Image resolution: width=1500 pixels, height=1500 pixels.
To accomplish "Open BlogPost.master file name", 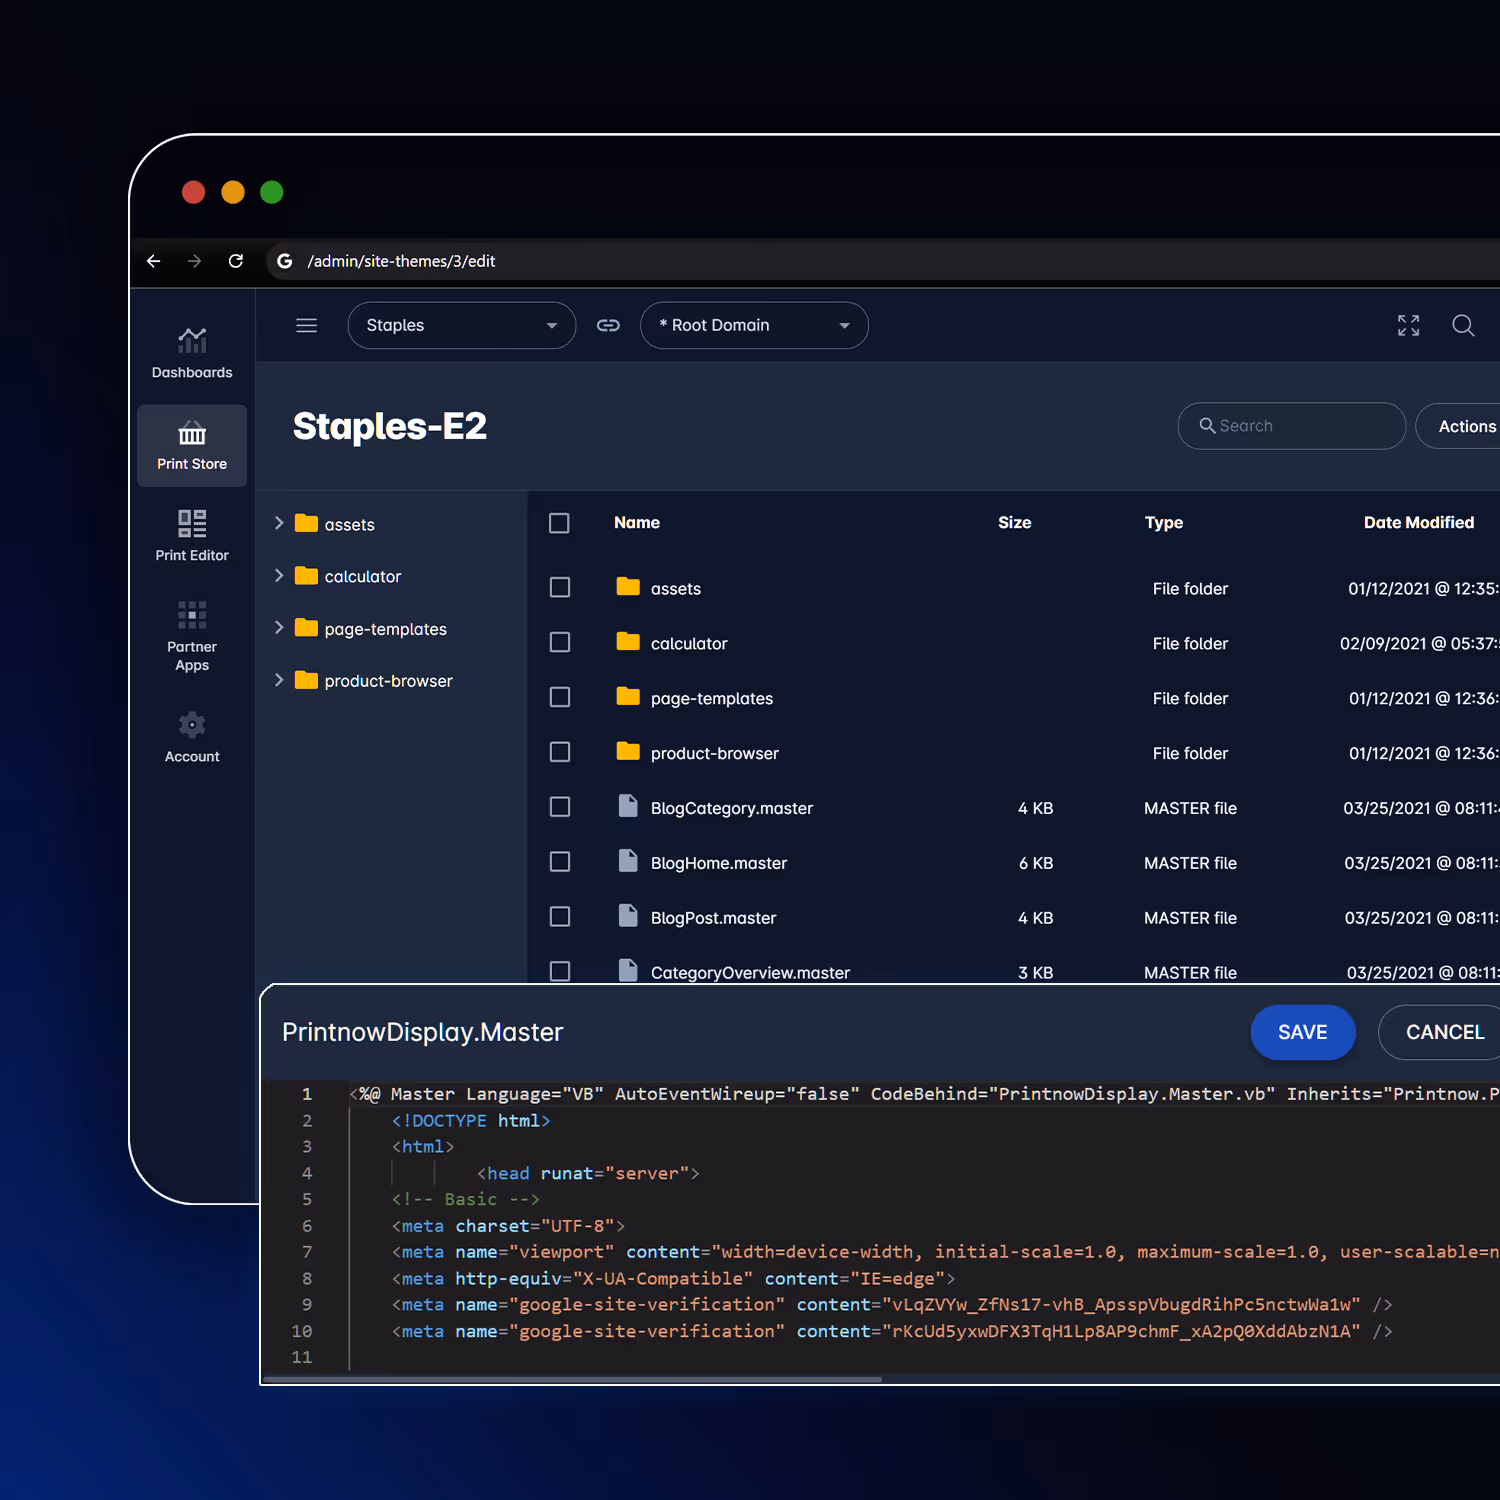I will pos(713,918).
